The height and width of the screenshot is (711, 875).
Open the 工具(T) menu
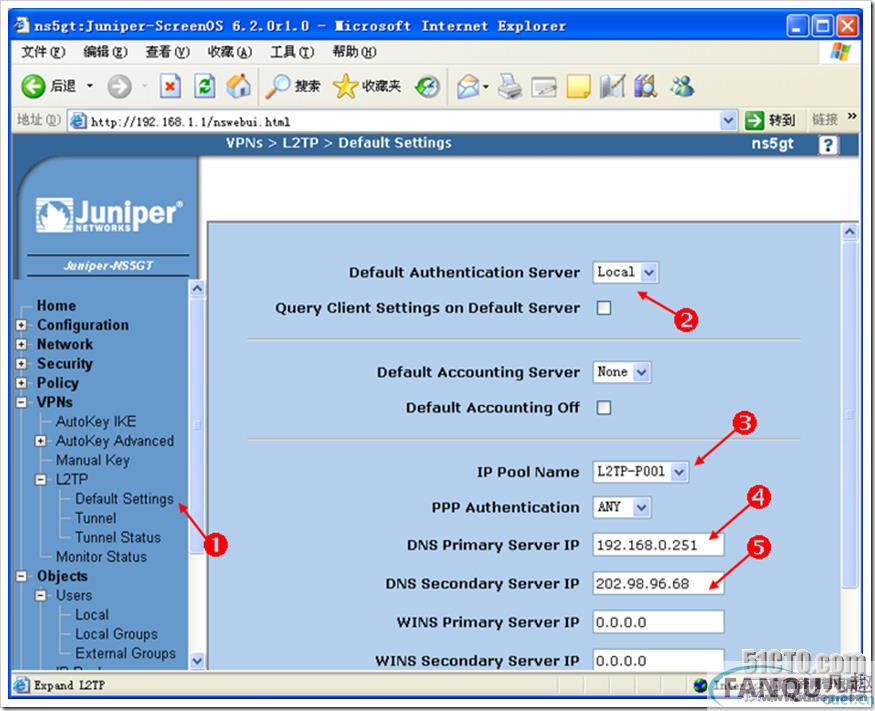pos(292,52)
